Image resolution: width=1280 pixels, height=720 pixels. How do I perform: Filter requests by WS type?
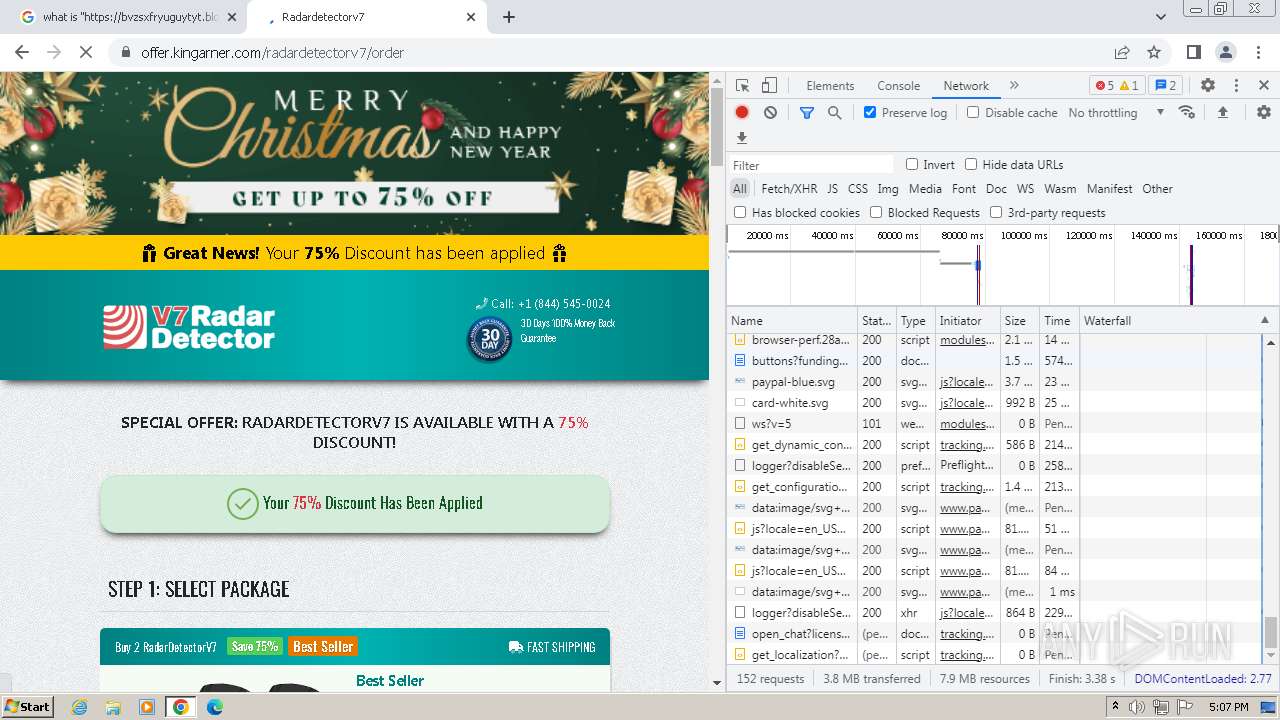[x=1025, y=188]
